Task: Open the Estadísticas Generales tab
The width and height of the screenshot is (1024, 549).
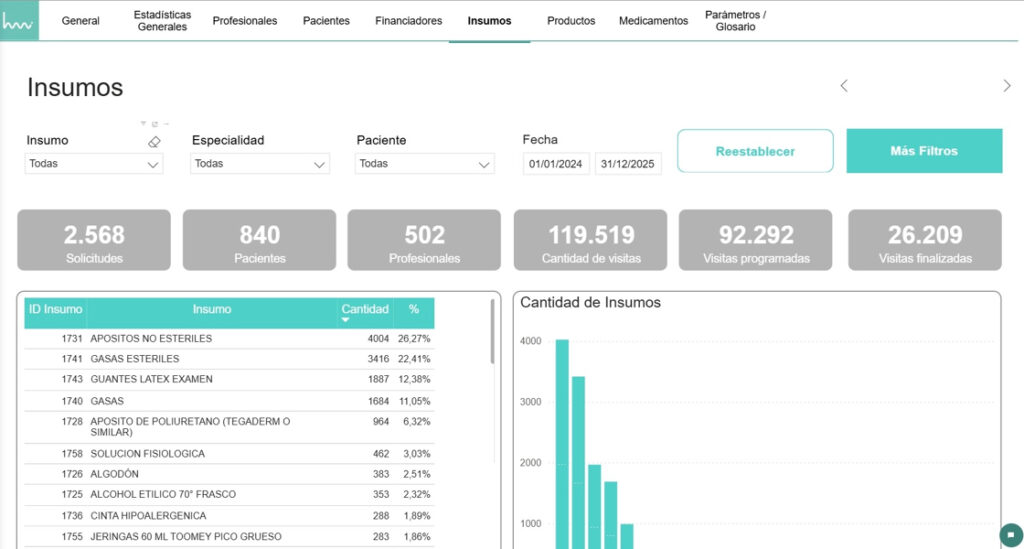Action: pos(162,21)
